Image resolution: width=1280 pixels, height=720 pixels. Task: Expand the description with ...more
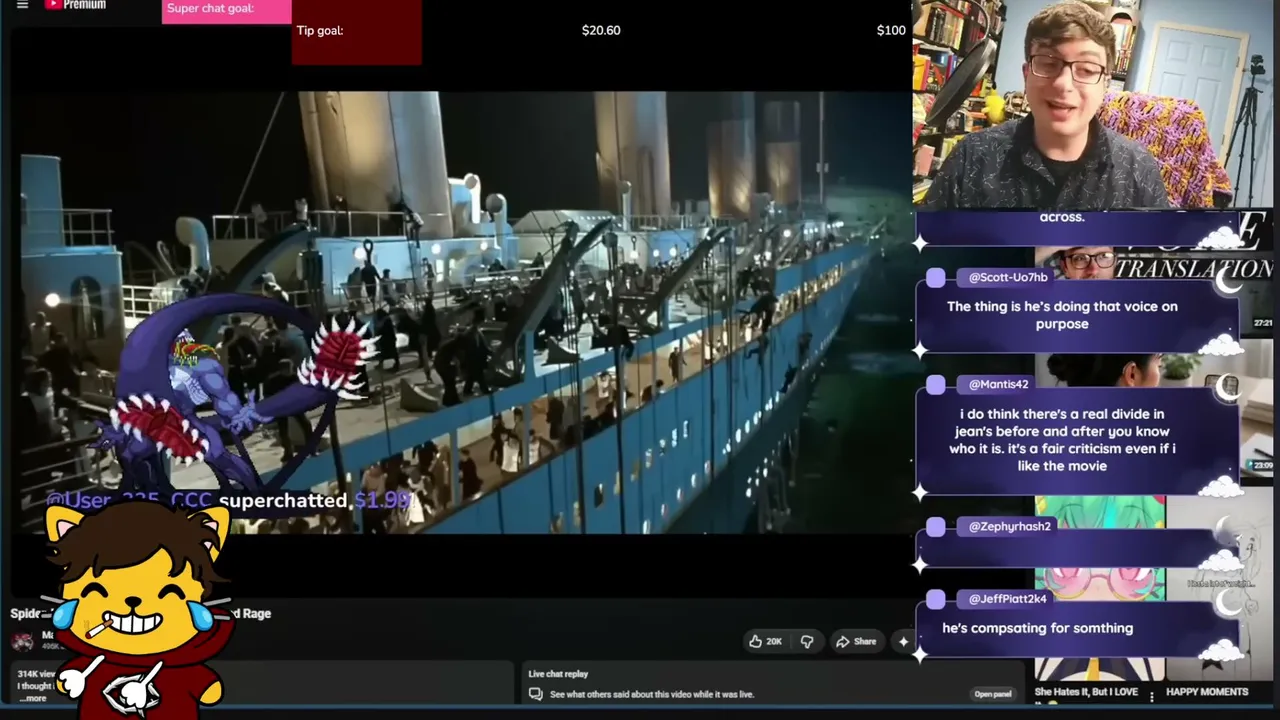tap(34, 698)
